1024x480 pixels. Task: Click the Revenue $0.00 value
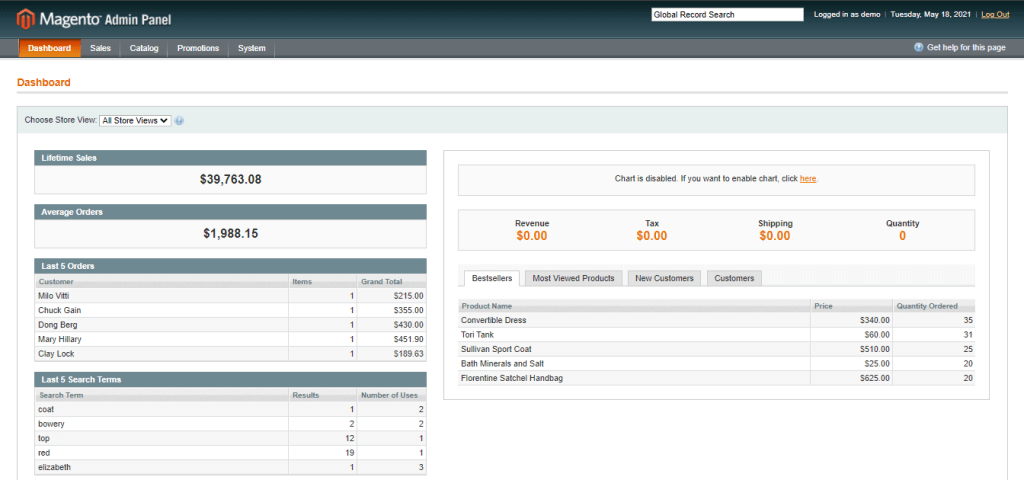click(532, 236)
